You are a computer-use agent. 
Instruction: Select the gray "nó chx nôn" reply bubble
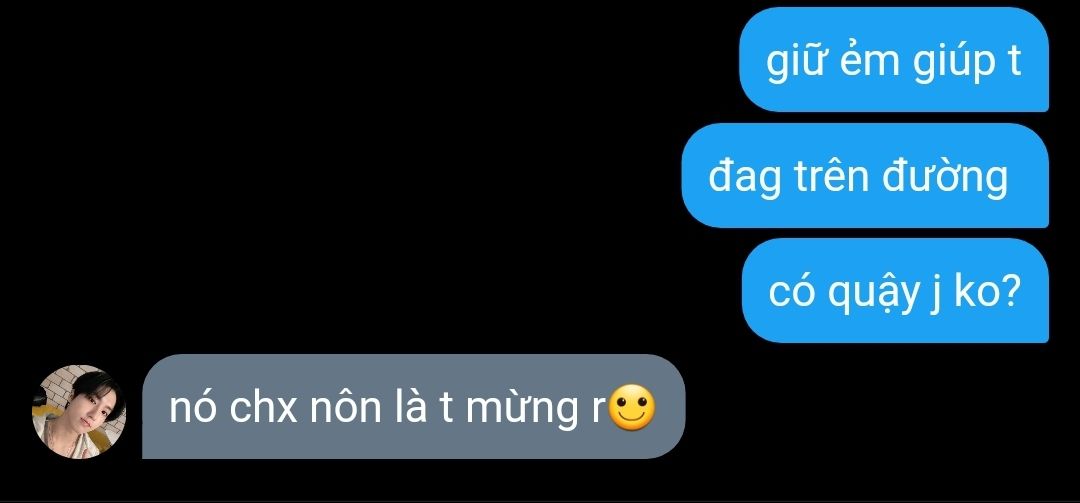(414, 407)
